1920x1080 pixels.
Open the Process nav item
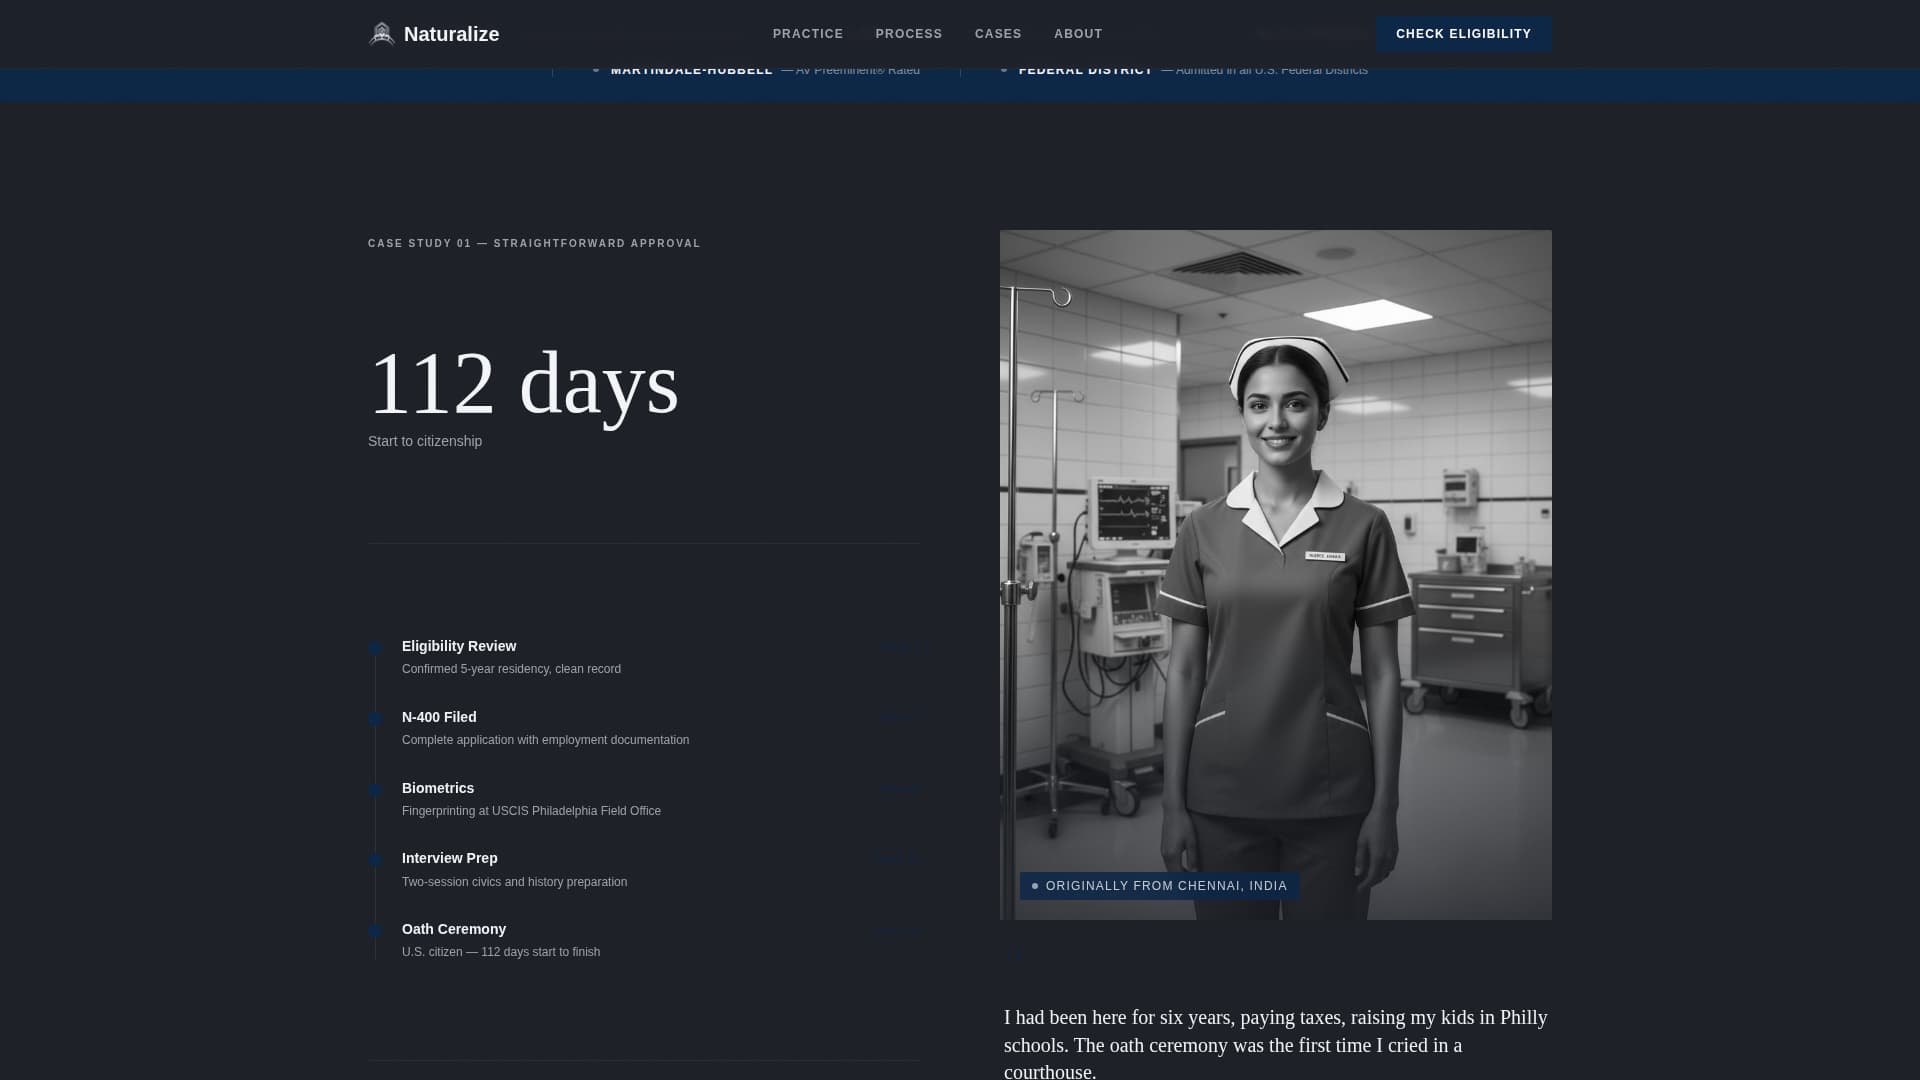tap(909, 34)
